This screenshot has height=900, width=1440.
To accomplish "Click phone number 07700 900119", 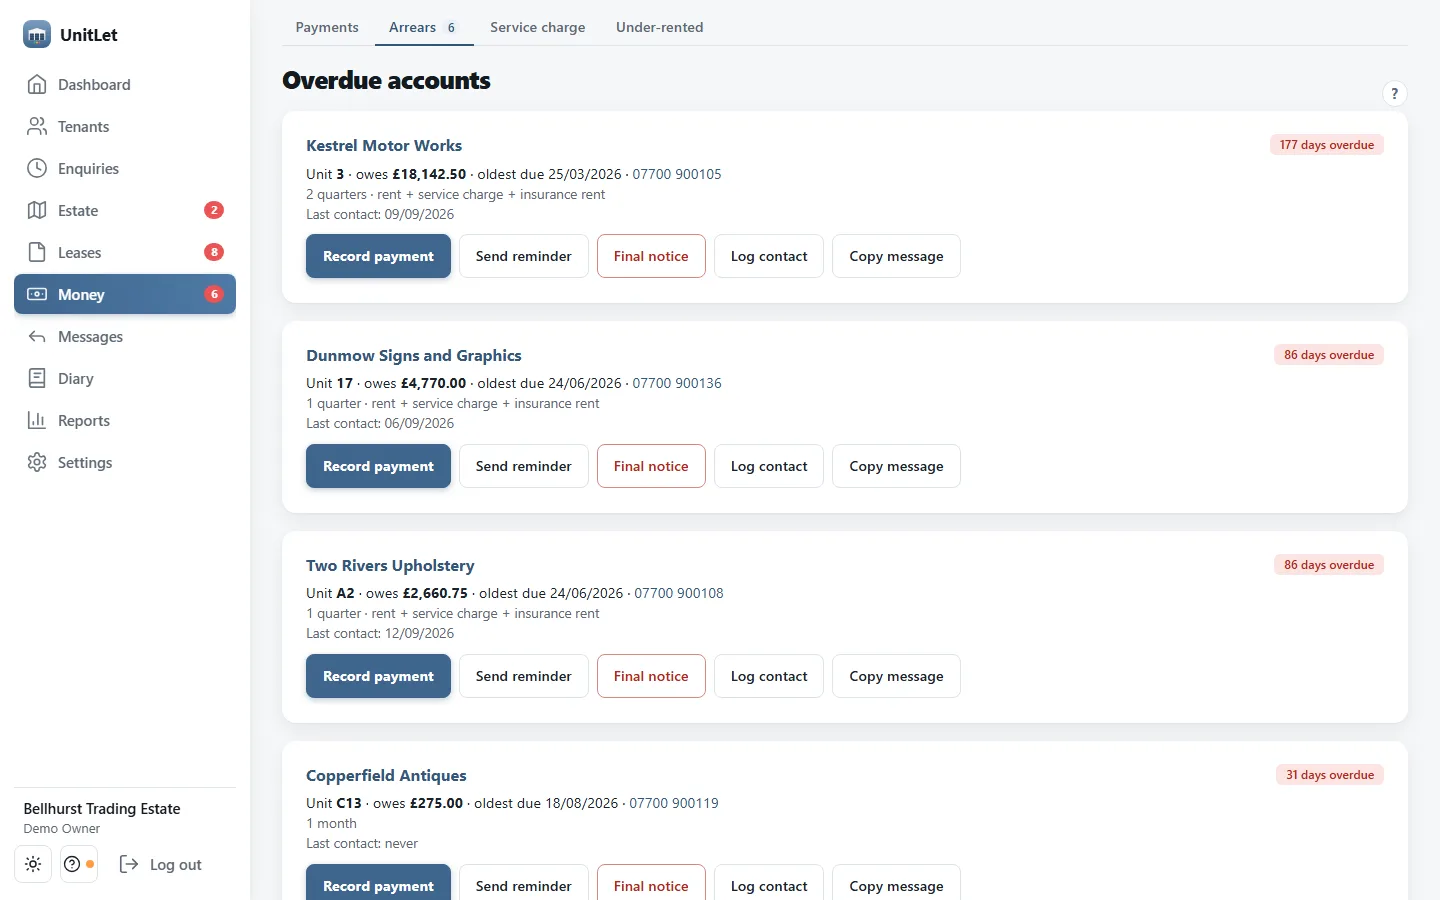I will pyautogui.click(x=674, y=803).
